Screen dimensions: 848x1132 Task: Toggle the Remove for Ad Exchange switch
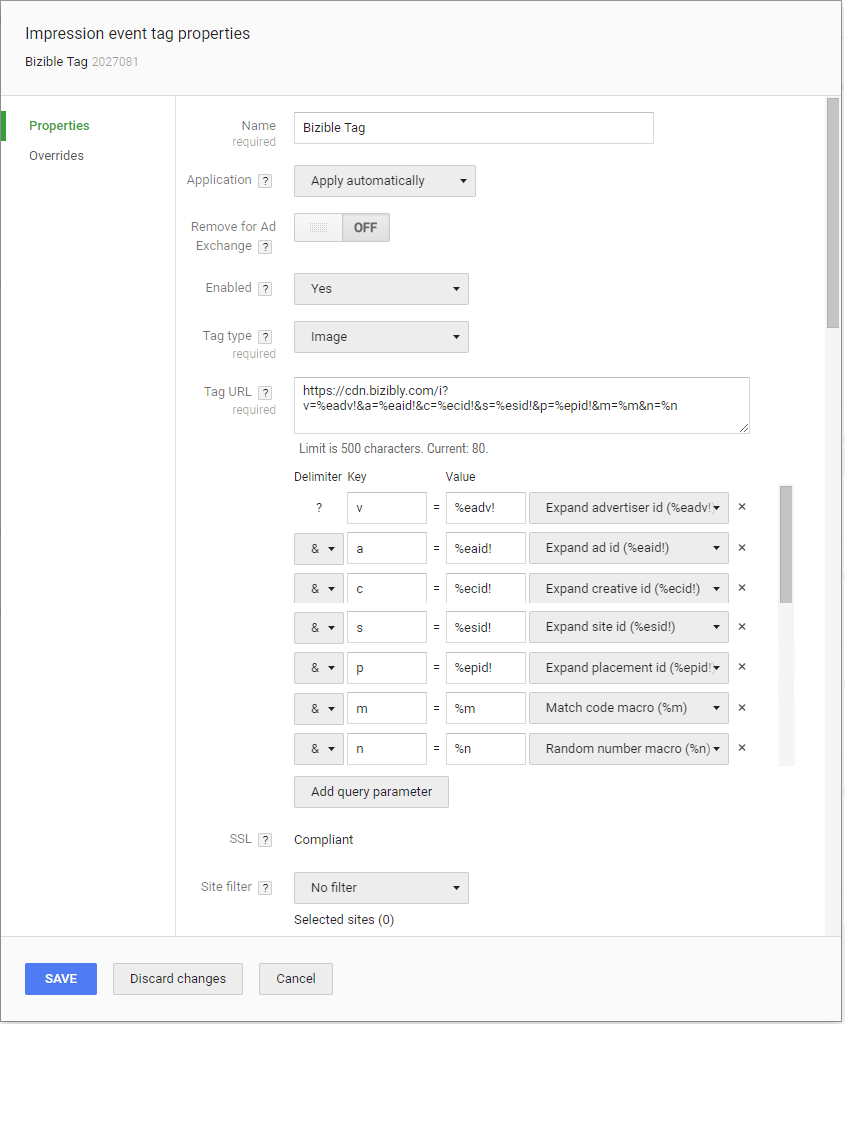coord(341,228)
